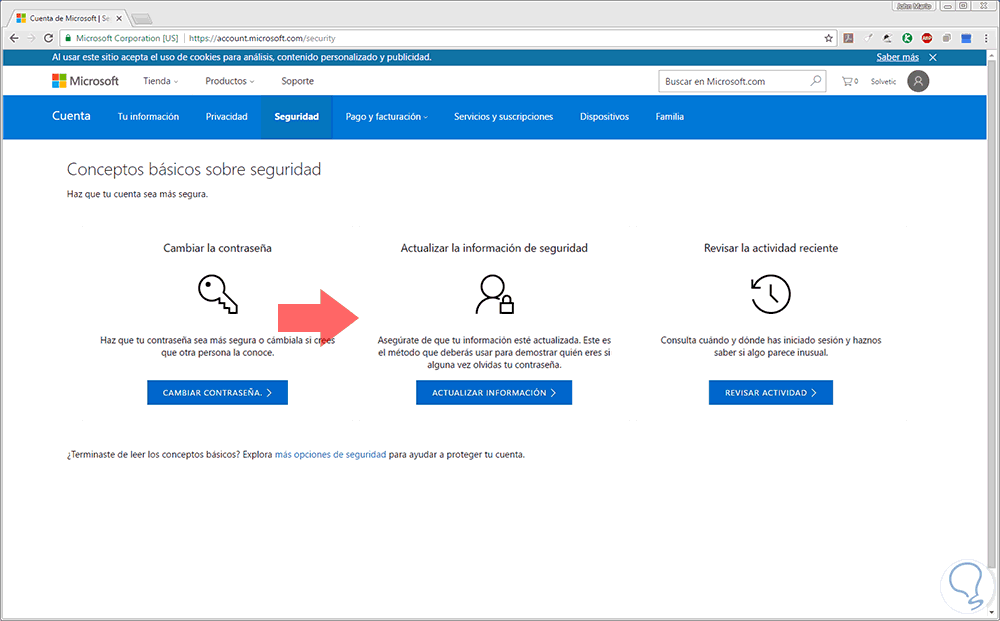Click the key icon under Cambiar la contraseña
The image size is (1000, 621).
tap(217, 294)
